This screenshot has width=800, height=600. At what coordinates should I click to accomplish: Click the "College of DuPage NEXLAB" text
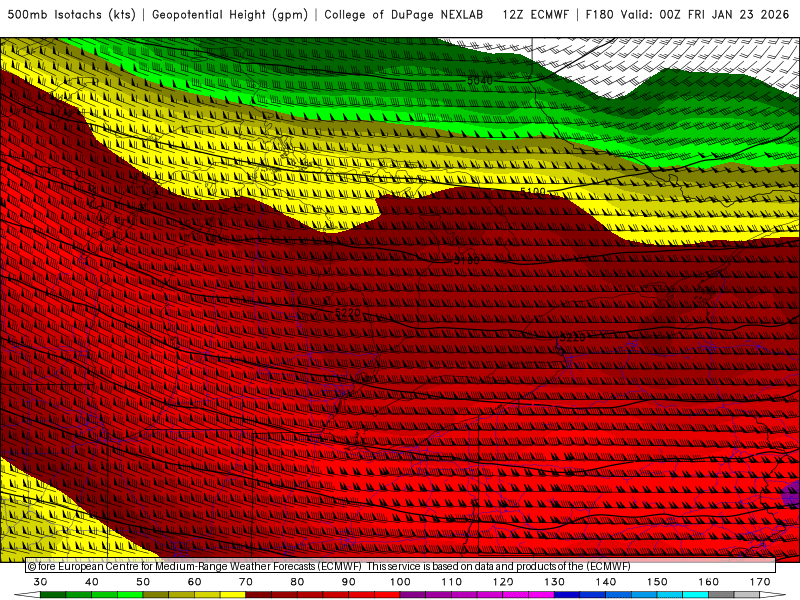pos(404,15)
